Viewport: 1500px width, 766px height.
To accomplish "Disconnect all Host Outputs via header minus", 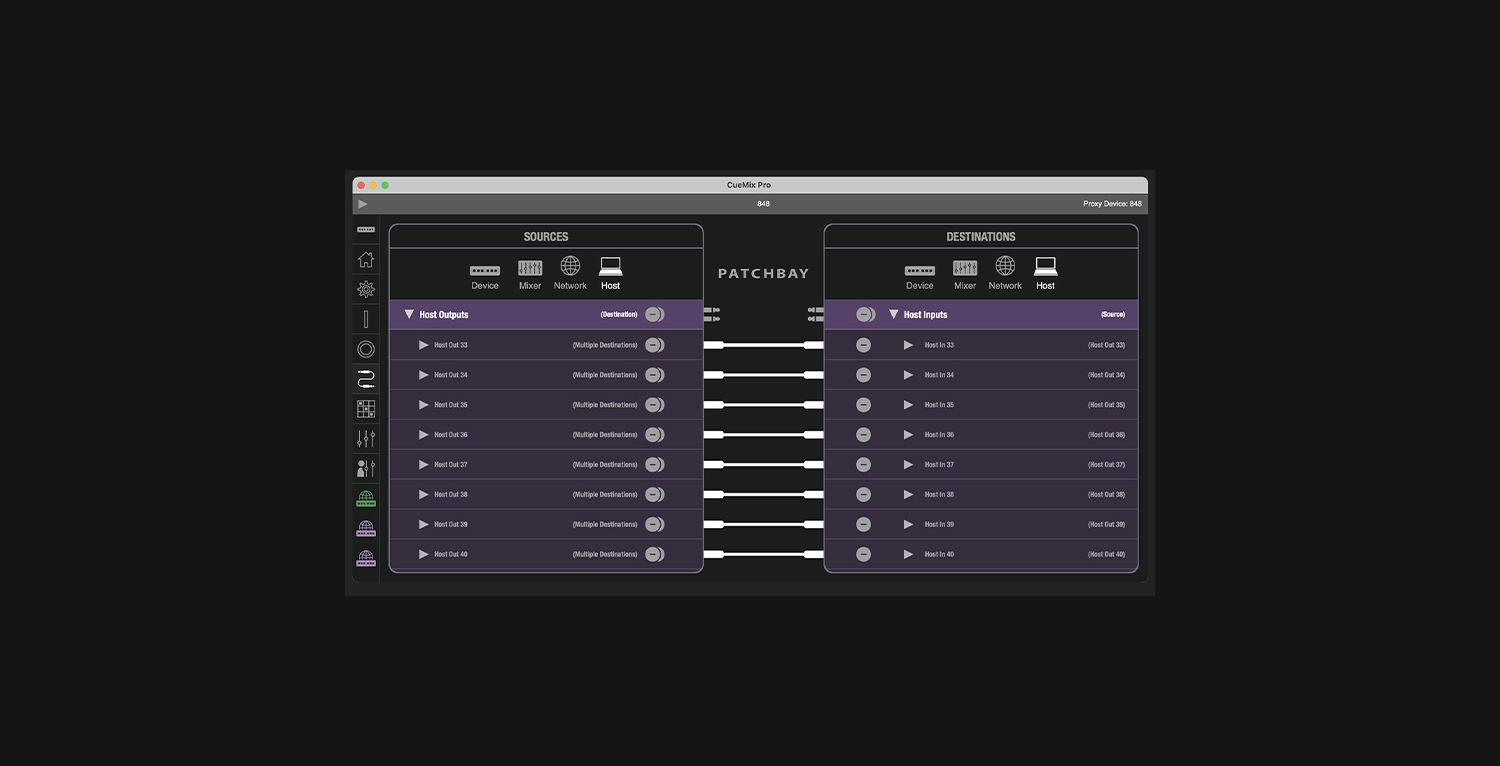I will point(654,314).
